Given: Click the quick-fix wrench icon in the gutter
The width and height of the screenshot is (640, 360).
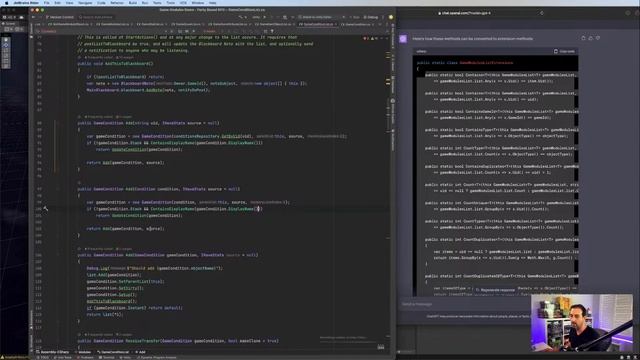Looking at the screenshot, I should [x=46, y=209].
